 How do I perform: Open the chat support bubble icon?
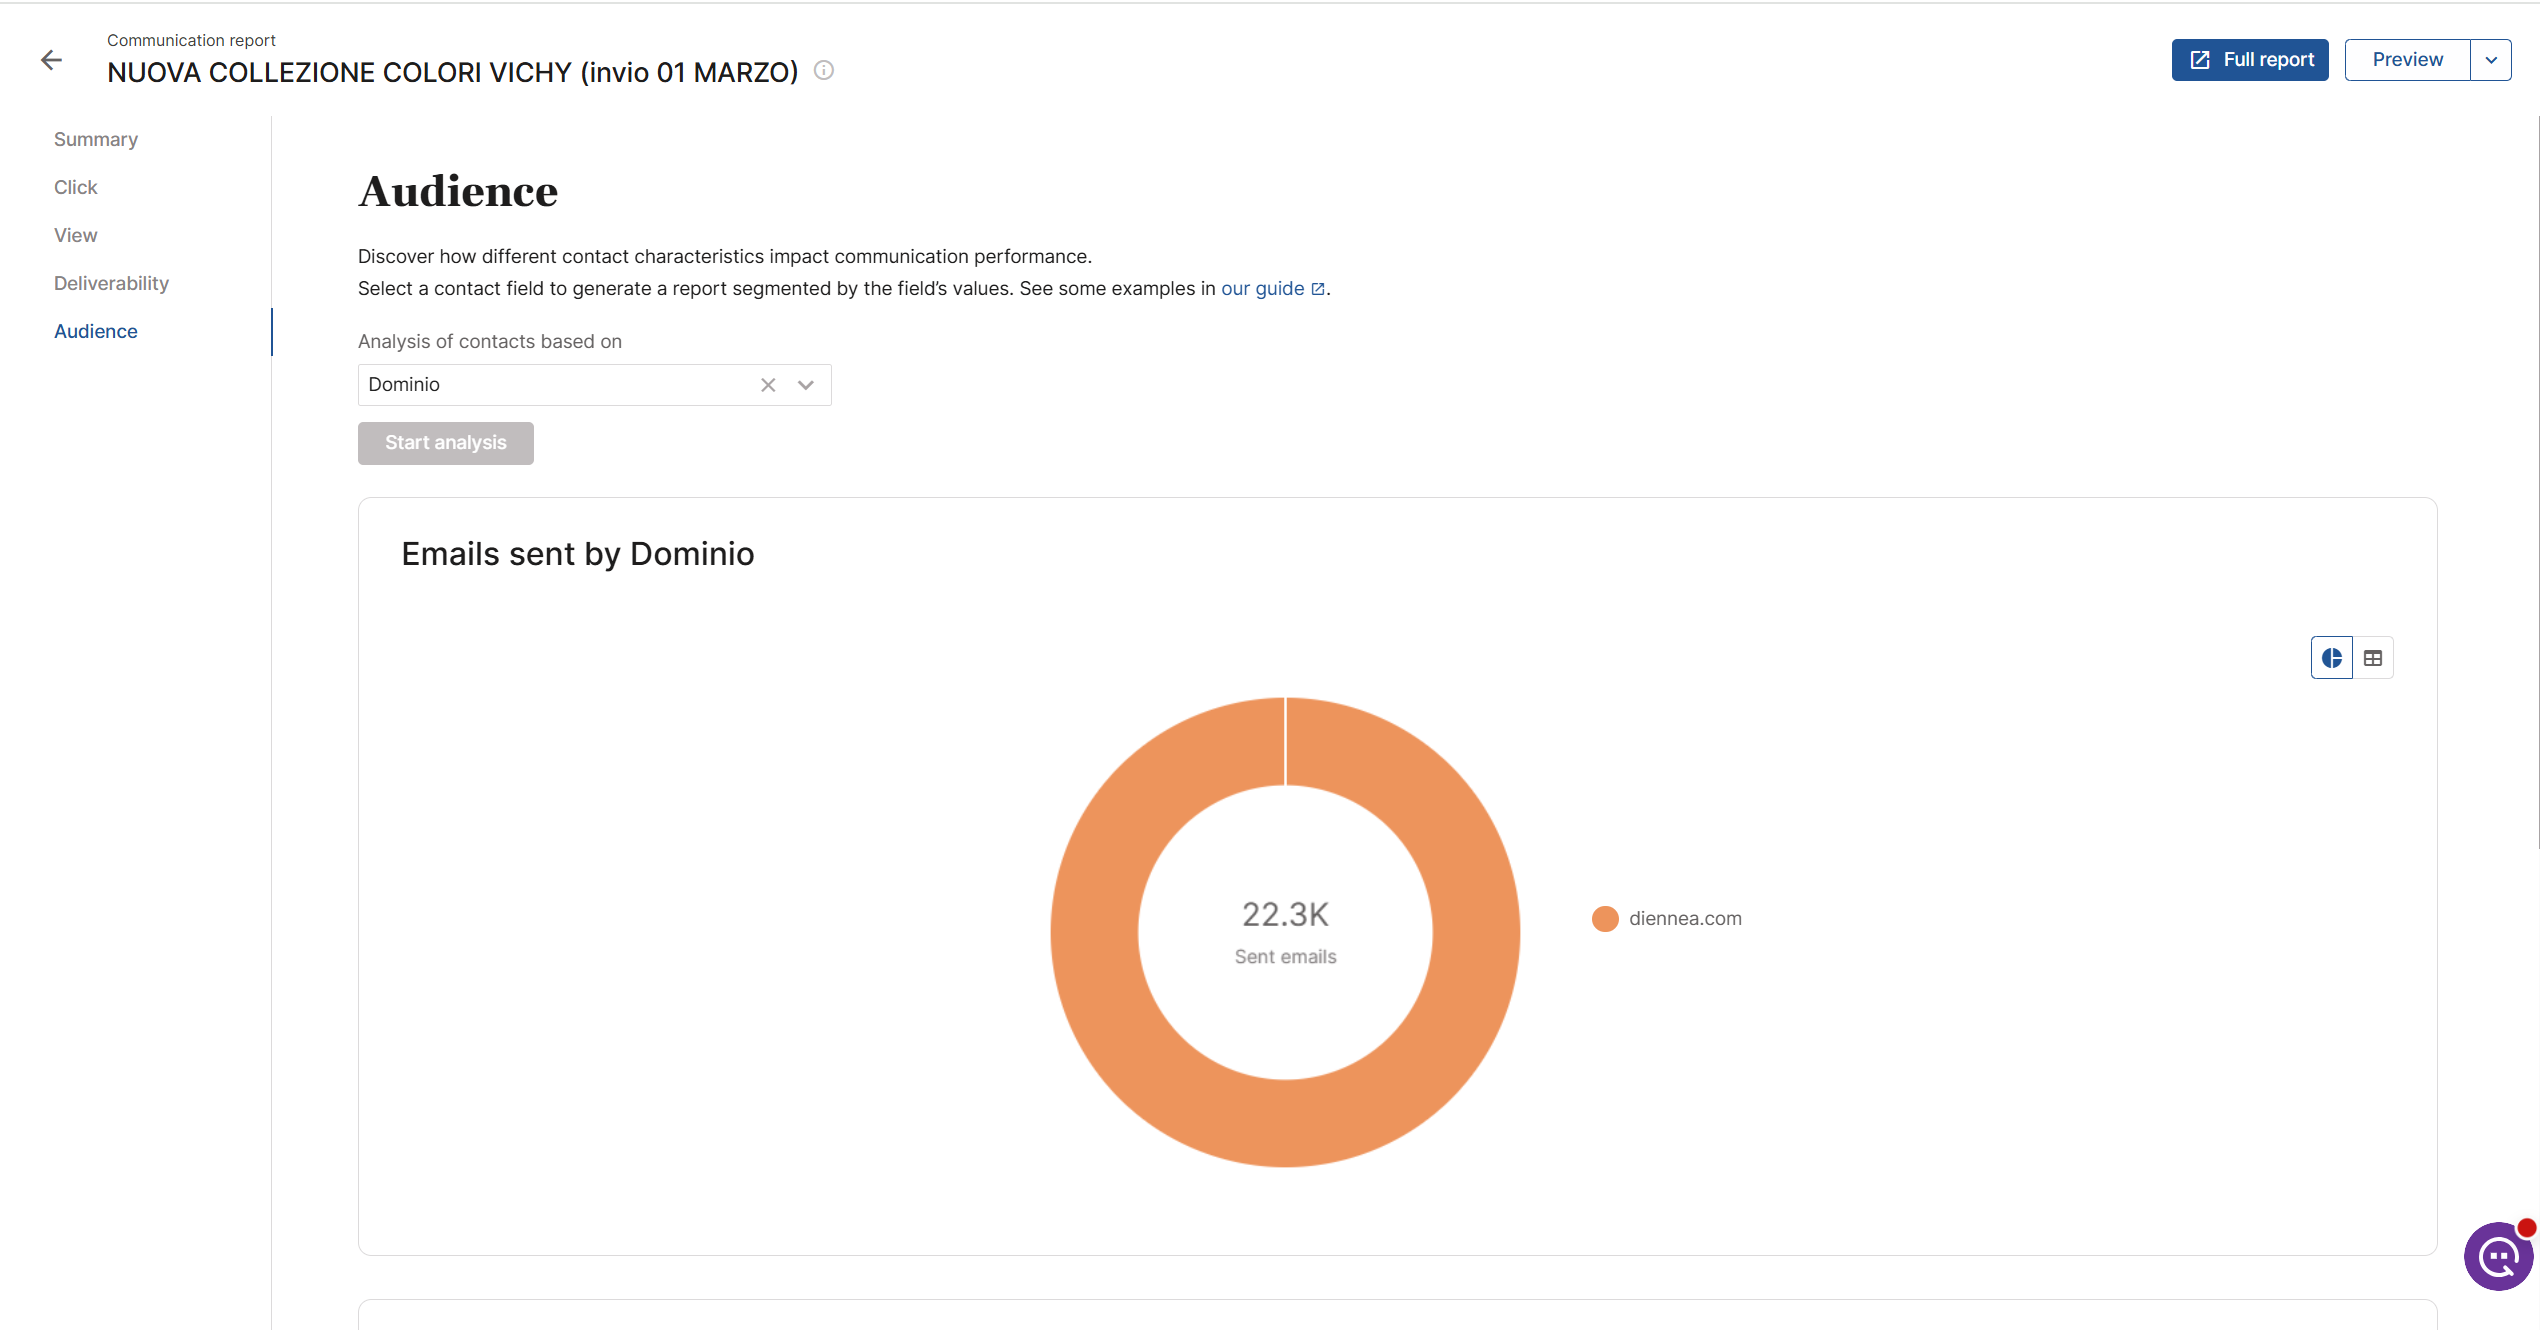[2498, 1256]
